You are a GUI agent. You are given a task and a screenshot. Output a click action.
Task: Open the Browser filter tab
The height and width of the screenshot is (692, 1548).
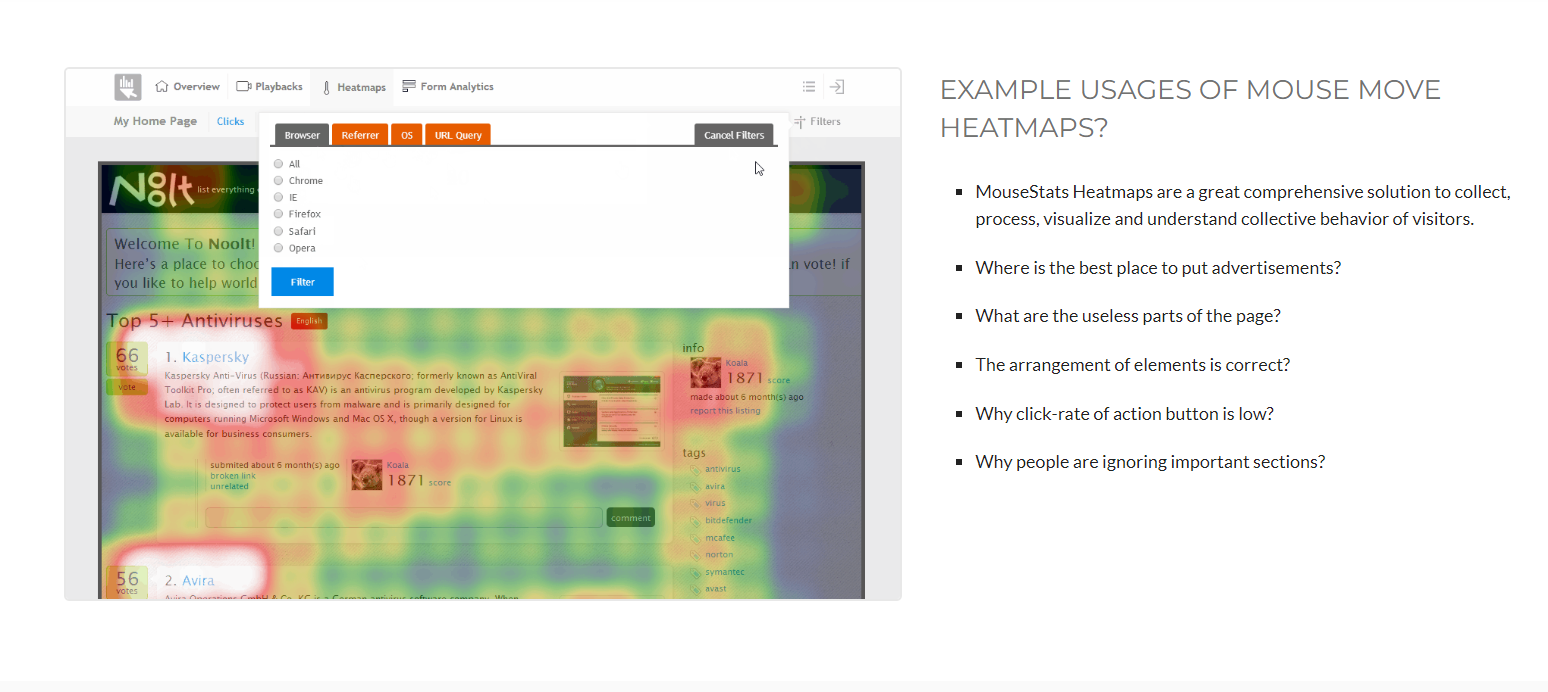point(301,134)
